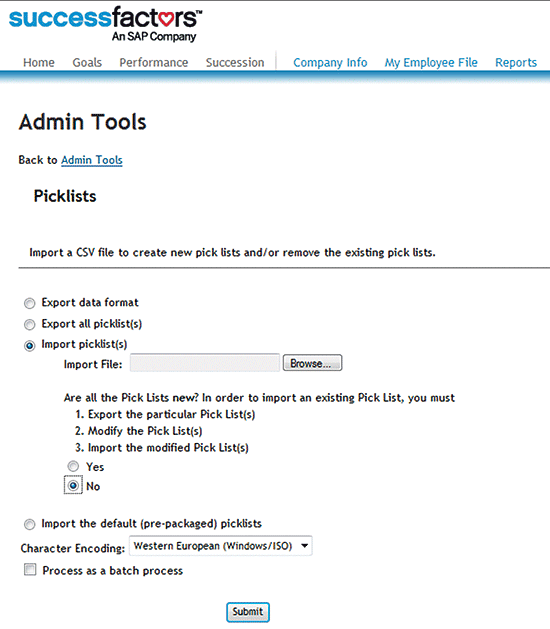550x629 pixels.
Task: Click the Browse... button
Action: 313,363
